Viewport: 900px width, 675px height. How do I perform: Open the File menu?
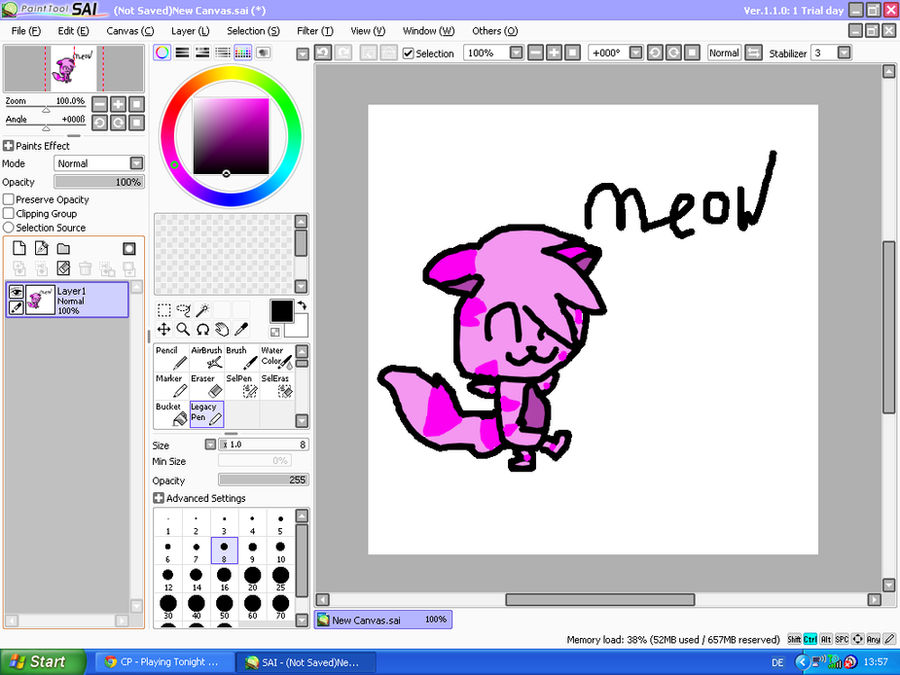(x=26, y=31)
